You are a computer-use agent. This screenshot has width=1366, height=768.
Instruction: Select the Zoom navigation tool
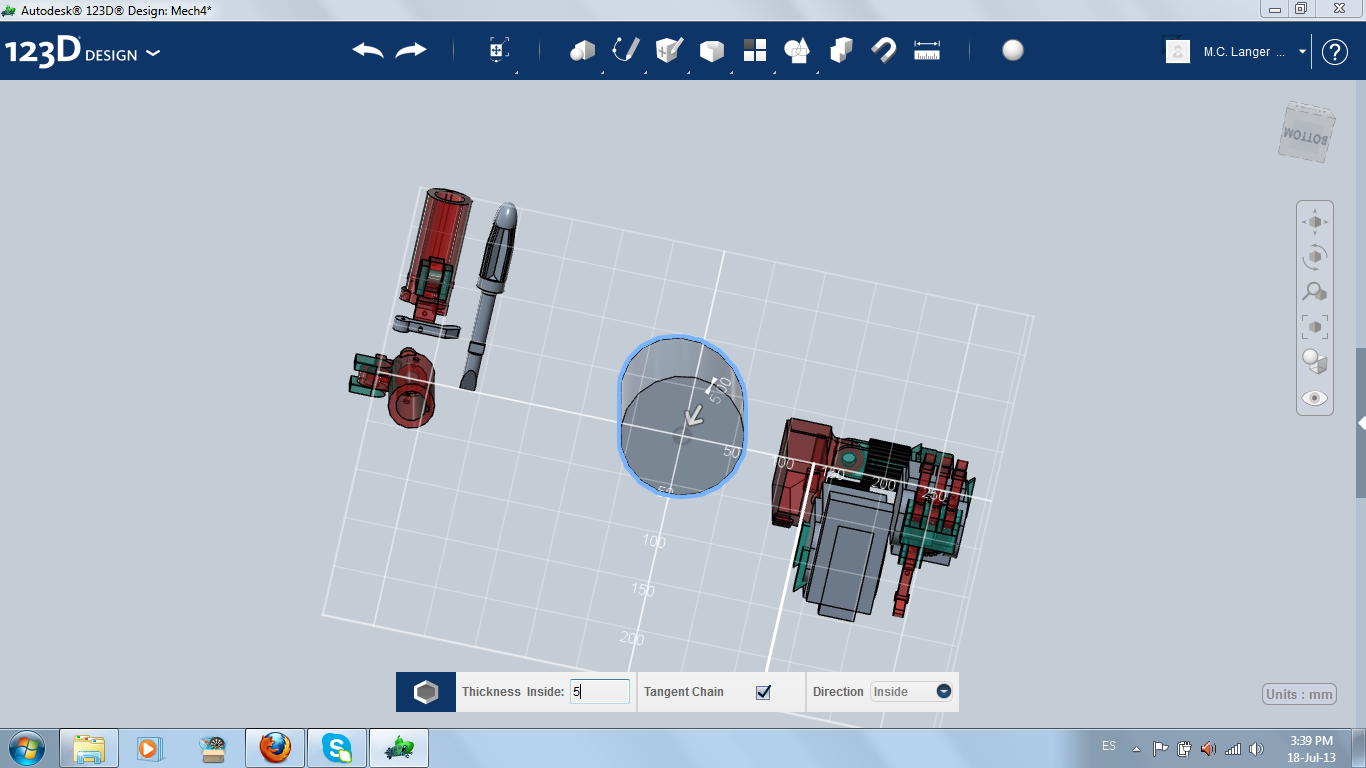(1315, 292)
